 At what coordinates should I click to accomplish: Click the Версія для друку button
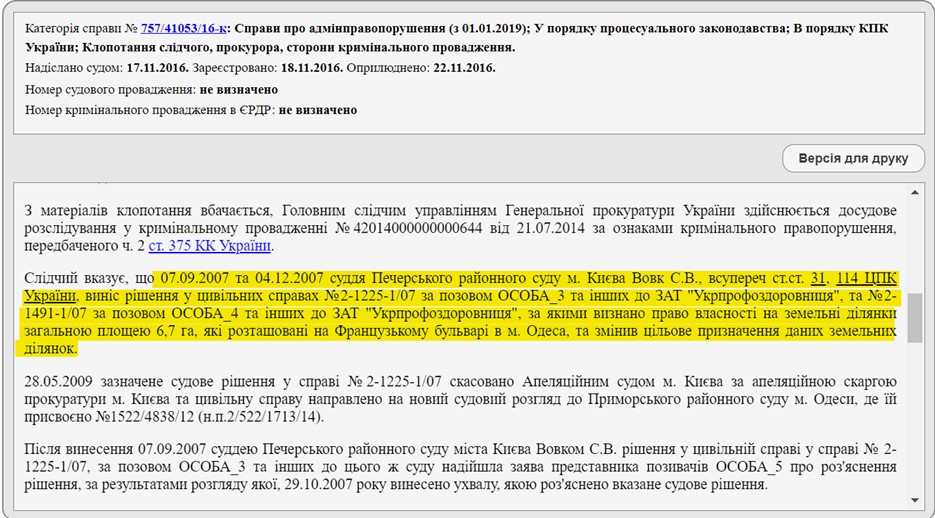853,159
